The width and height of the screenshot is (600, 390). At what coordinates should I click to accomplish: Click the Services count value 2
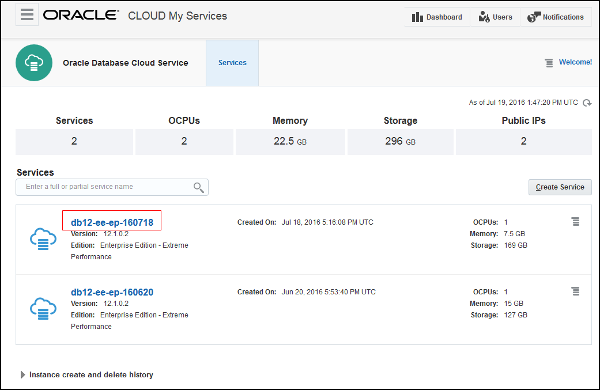coord(74,141)
